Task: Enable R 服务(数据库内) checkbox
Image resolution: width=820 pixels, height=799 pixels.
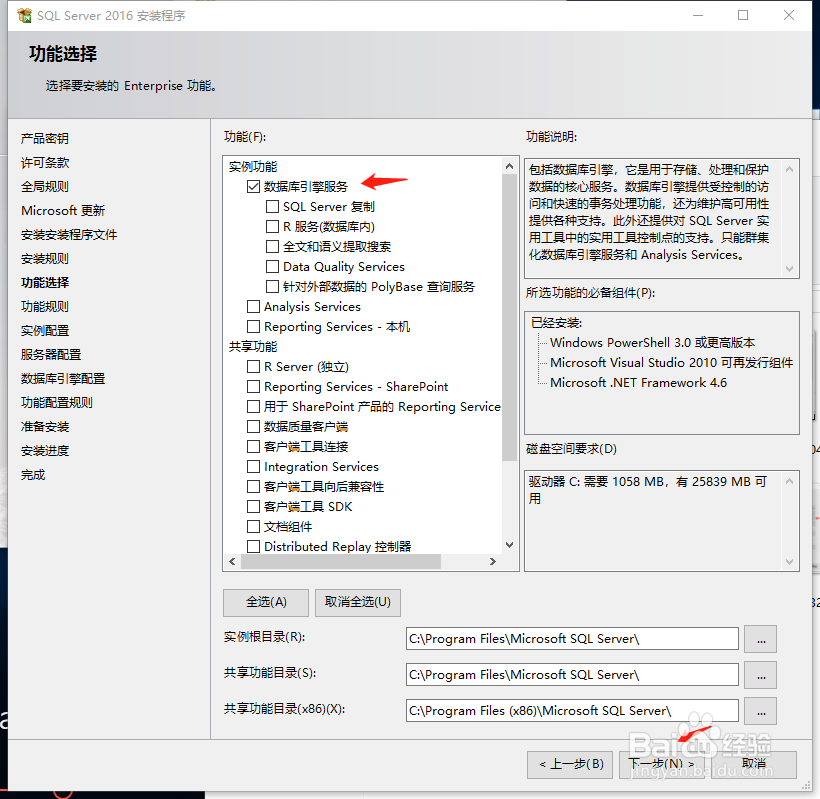Action: [x=272, y=226]
